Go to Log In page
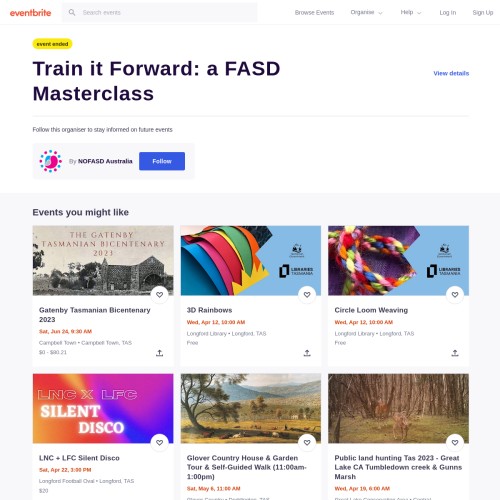Image resolution: width=500 pixels, height=500 pixels. [x=448, y=13]
